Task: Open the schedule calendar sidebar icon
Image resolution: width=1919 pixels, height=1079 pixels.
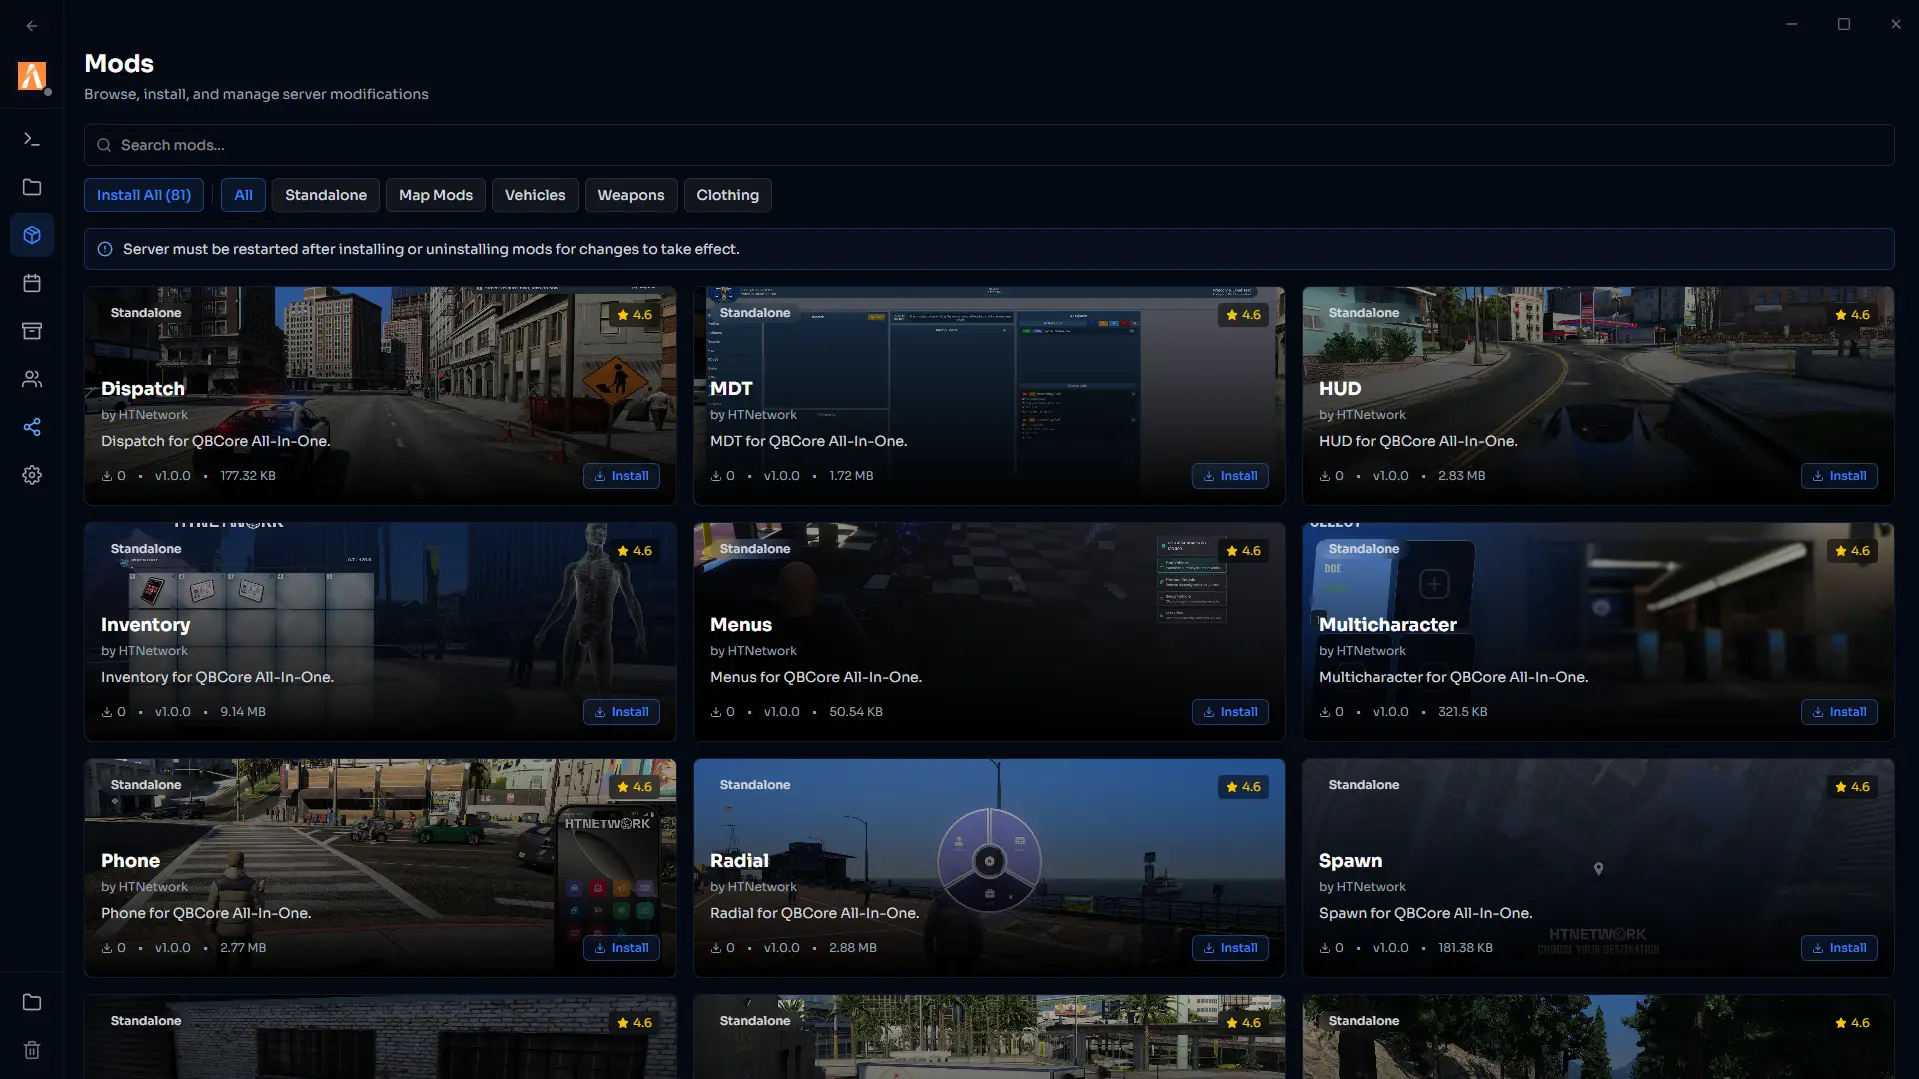Action: tap(32, 283)
